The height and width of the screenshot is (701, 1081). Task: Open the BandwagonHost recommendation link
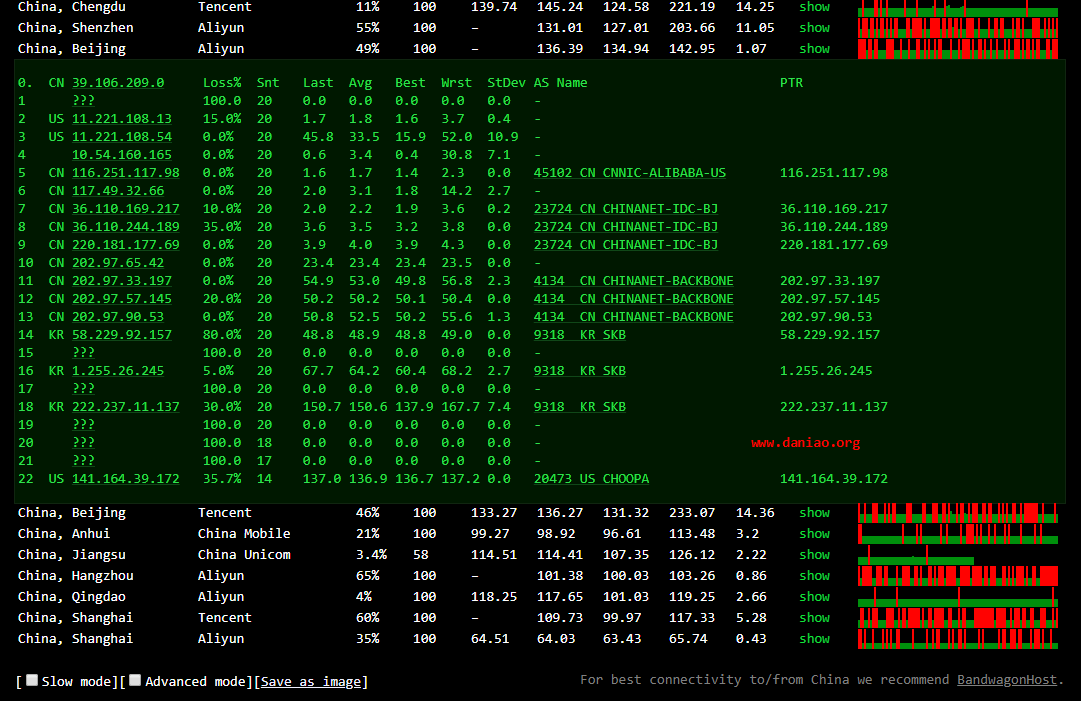pyautogui.click(x=1006, y=680)
